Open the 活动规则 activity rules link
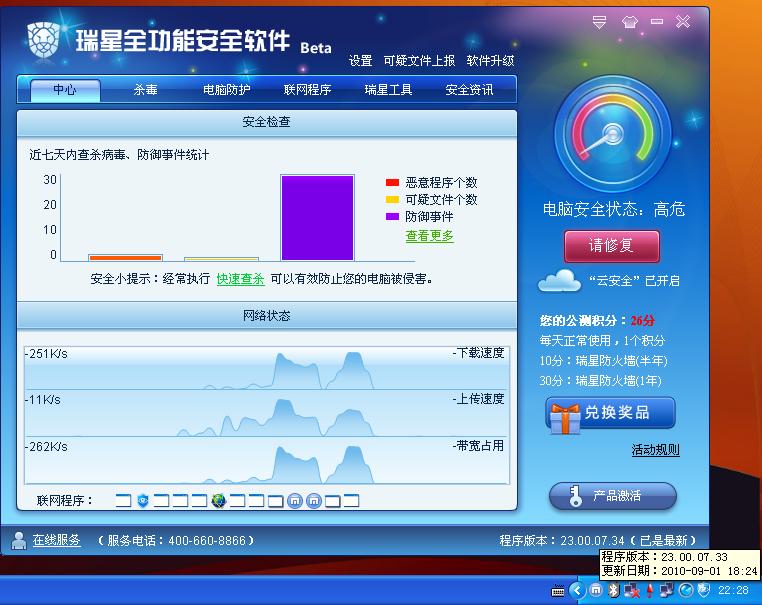The image size is (762, 605). 656,450
